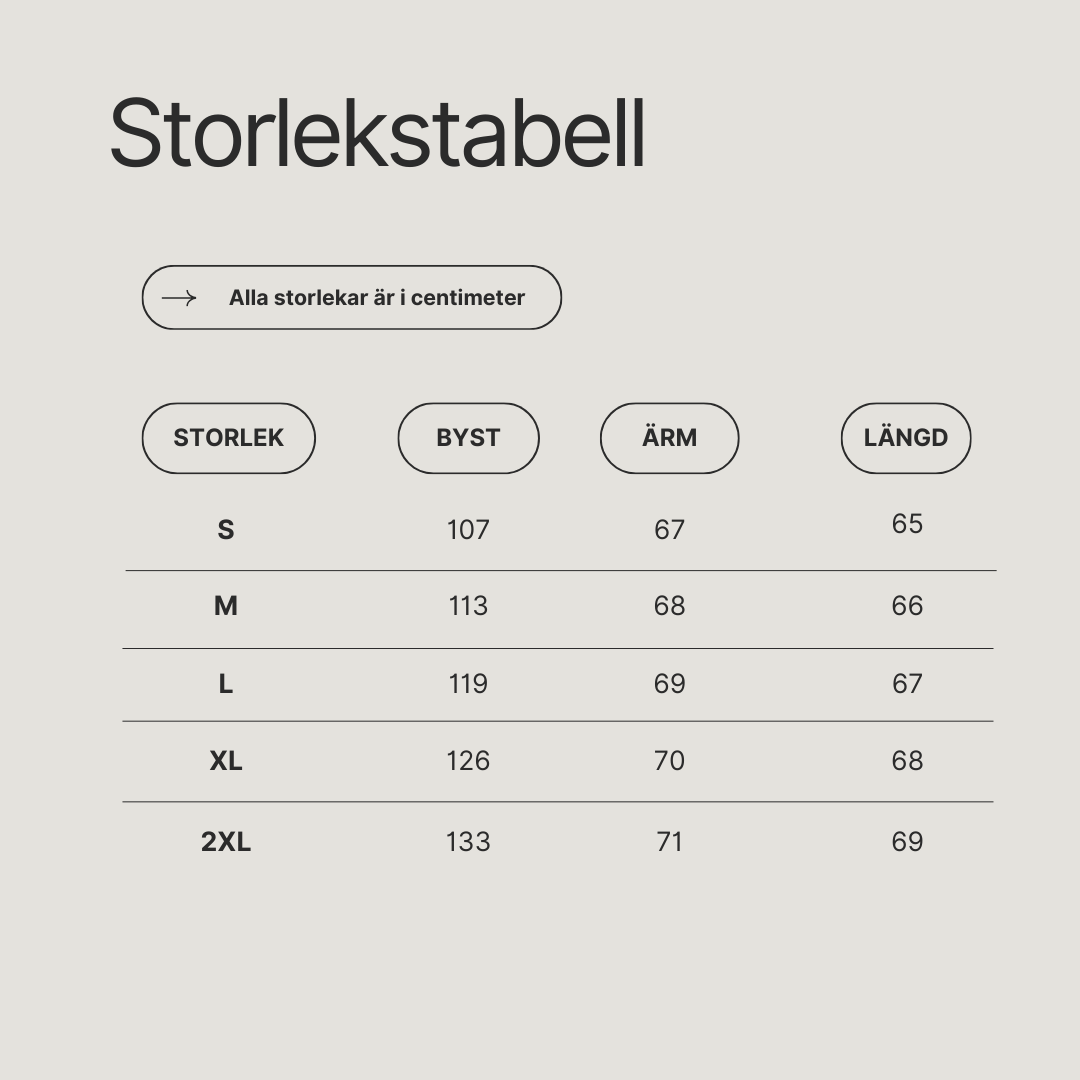Image resolution: width=1080 pixels, height=1080 pixels.
Task: Click the bust value 126 for XL
Action: pyautogui.click(x=468, y=761)
